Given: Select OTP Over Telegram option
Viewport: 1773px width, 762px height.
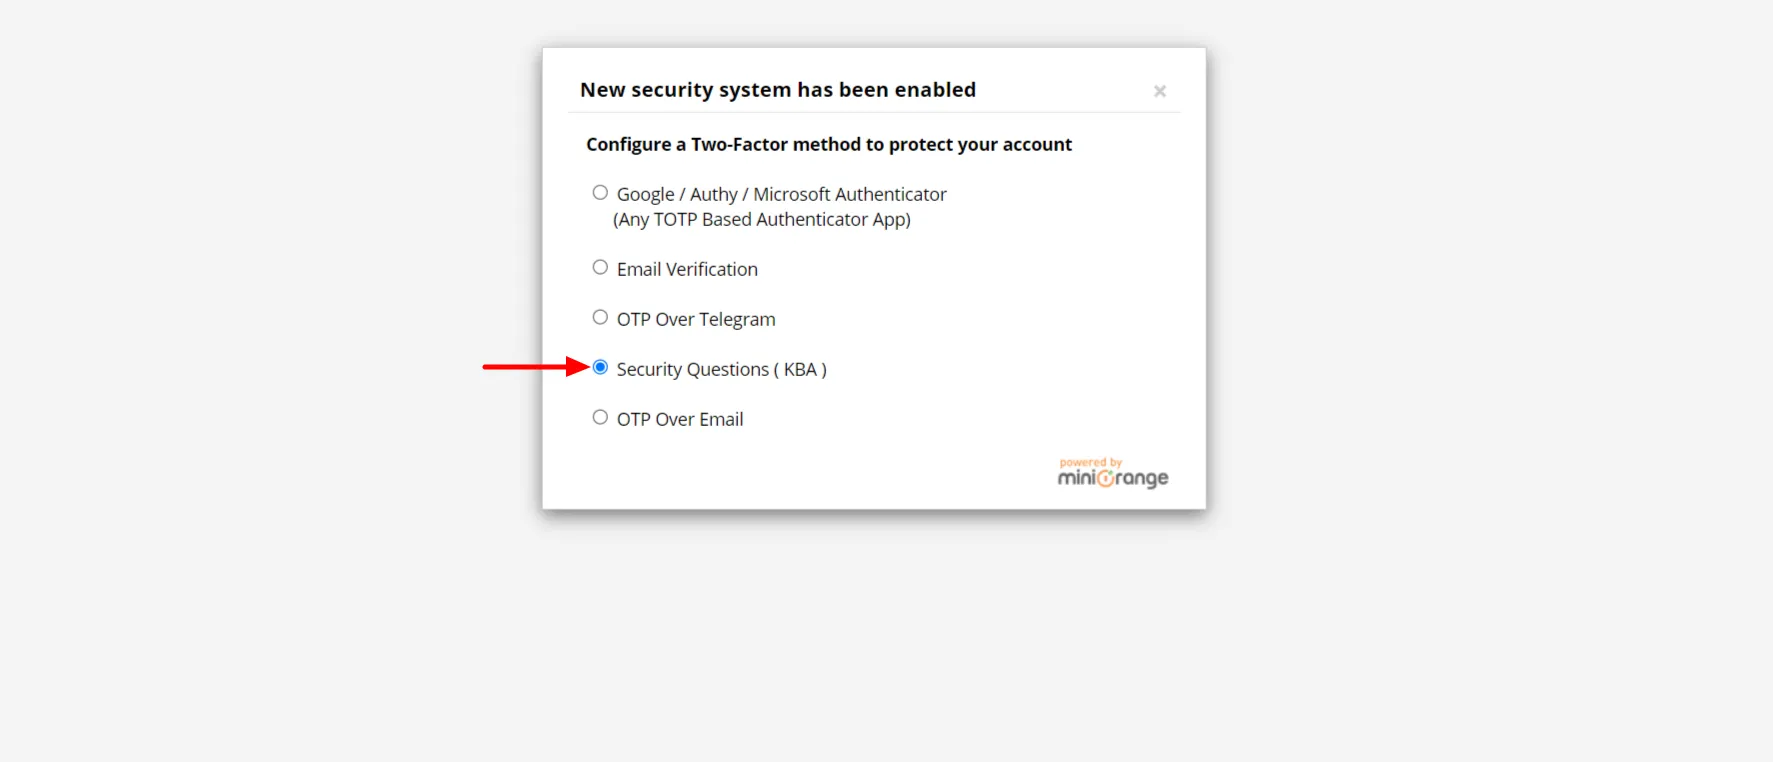Looking at the screenshot, I should [x=600, y=316].
